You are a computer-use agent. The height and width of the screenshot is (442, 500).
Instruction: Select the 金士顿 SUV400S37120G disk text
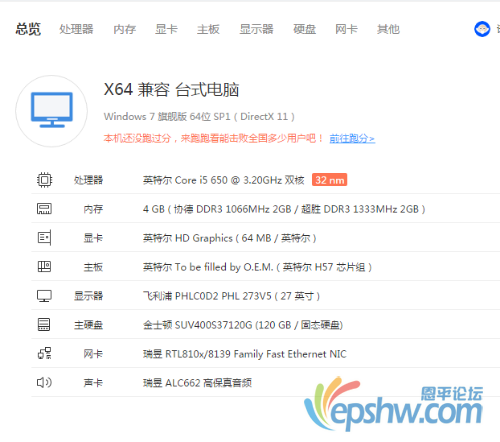pos(243,325)
